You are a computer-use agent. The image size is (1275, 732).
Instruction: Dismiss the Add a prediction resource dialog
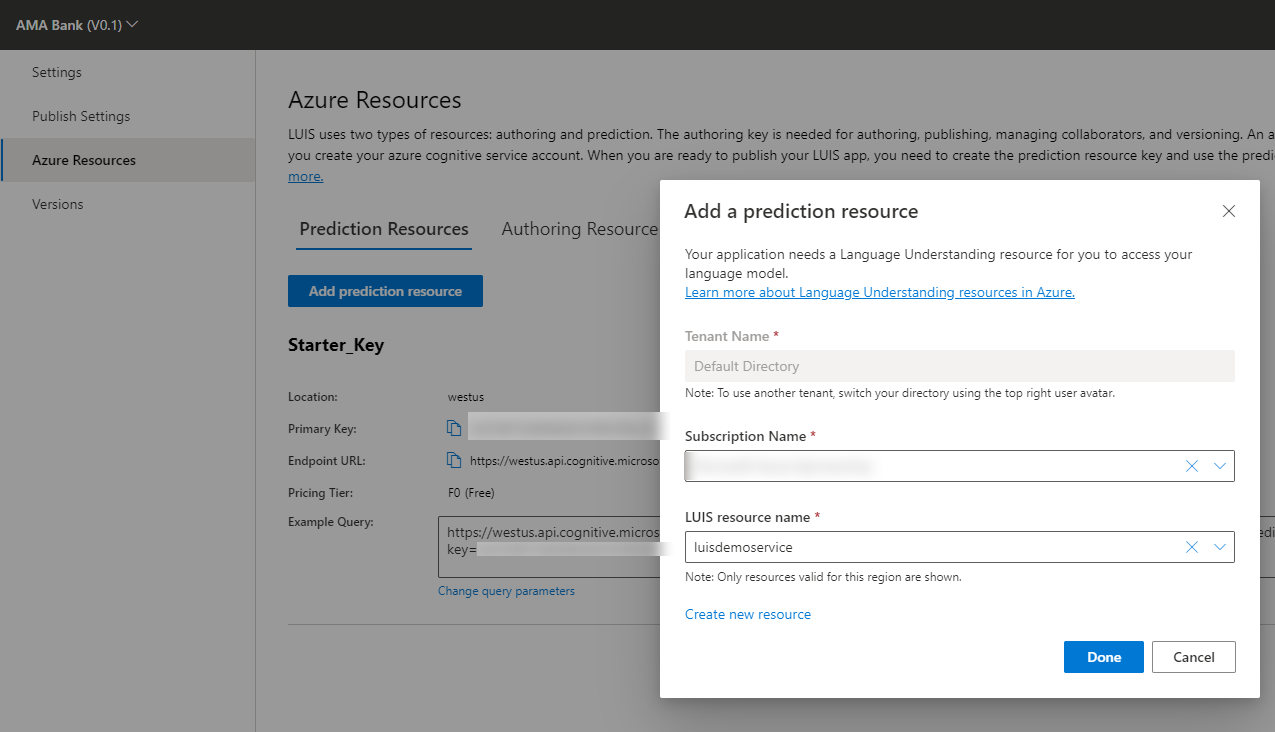pyautogui.click(x=1228, y=211)
